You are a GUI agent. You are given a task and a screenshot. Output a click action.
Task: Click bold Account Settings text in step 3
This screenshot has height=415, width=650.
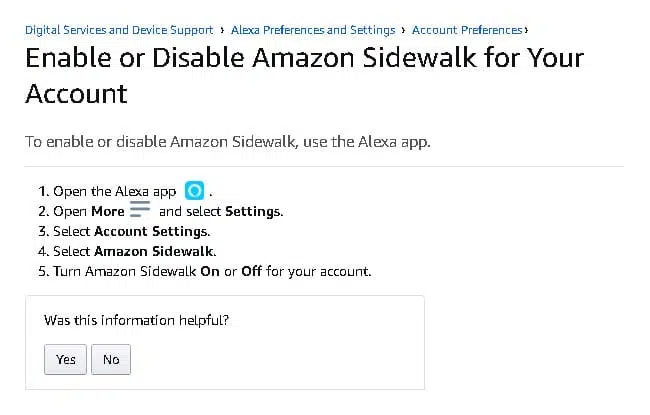pos(150,231)
